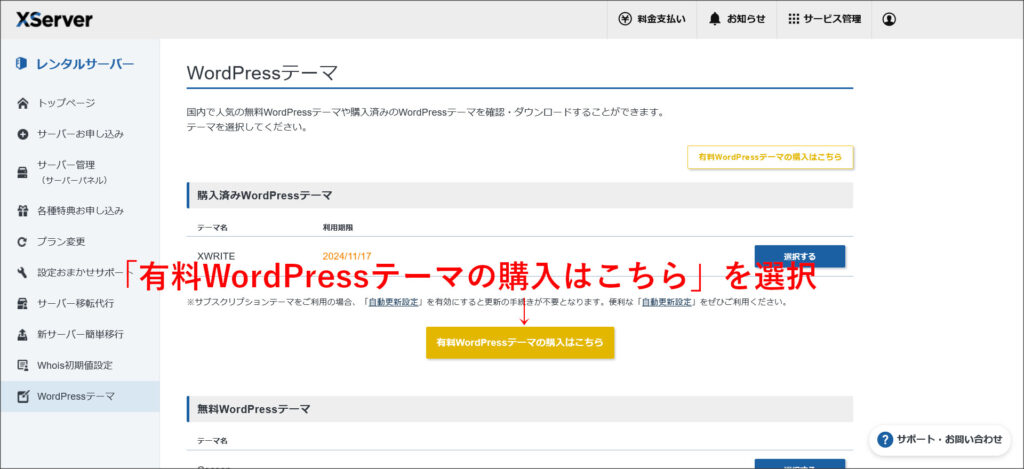The image size is (1024, 469).
Task: Click outlined 有料WordPressテーマの購入はこちら button at top
Action: pos(770,157)
